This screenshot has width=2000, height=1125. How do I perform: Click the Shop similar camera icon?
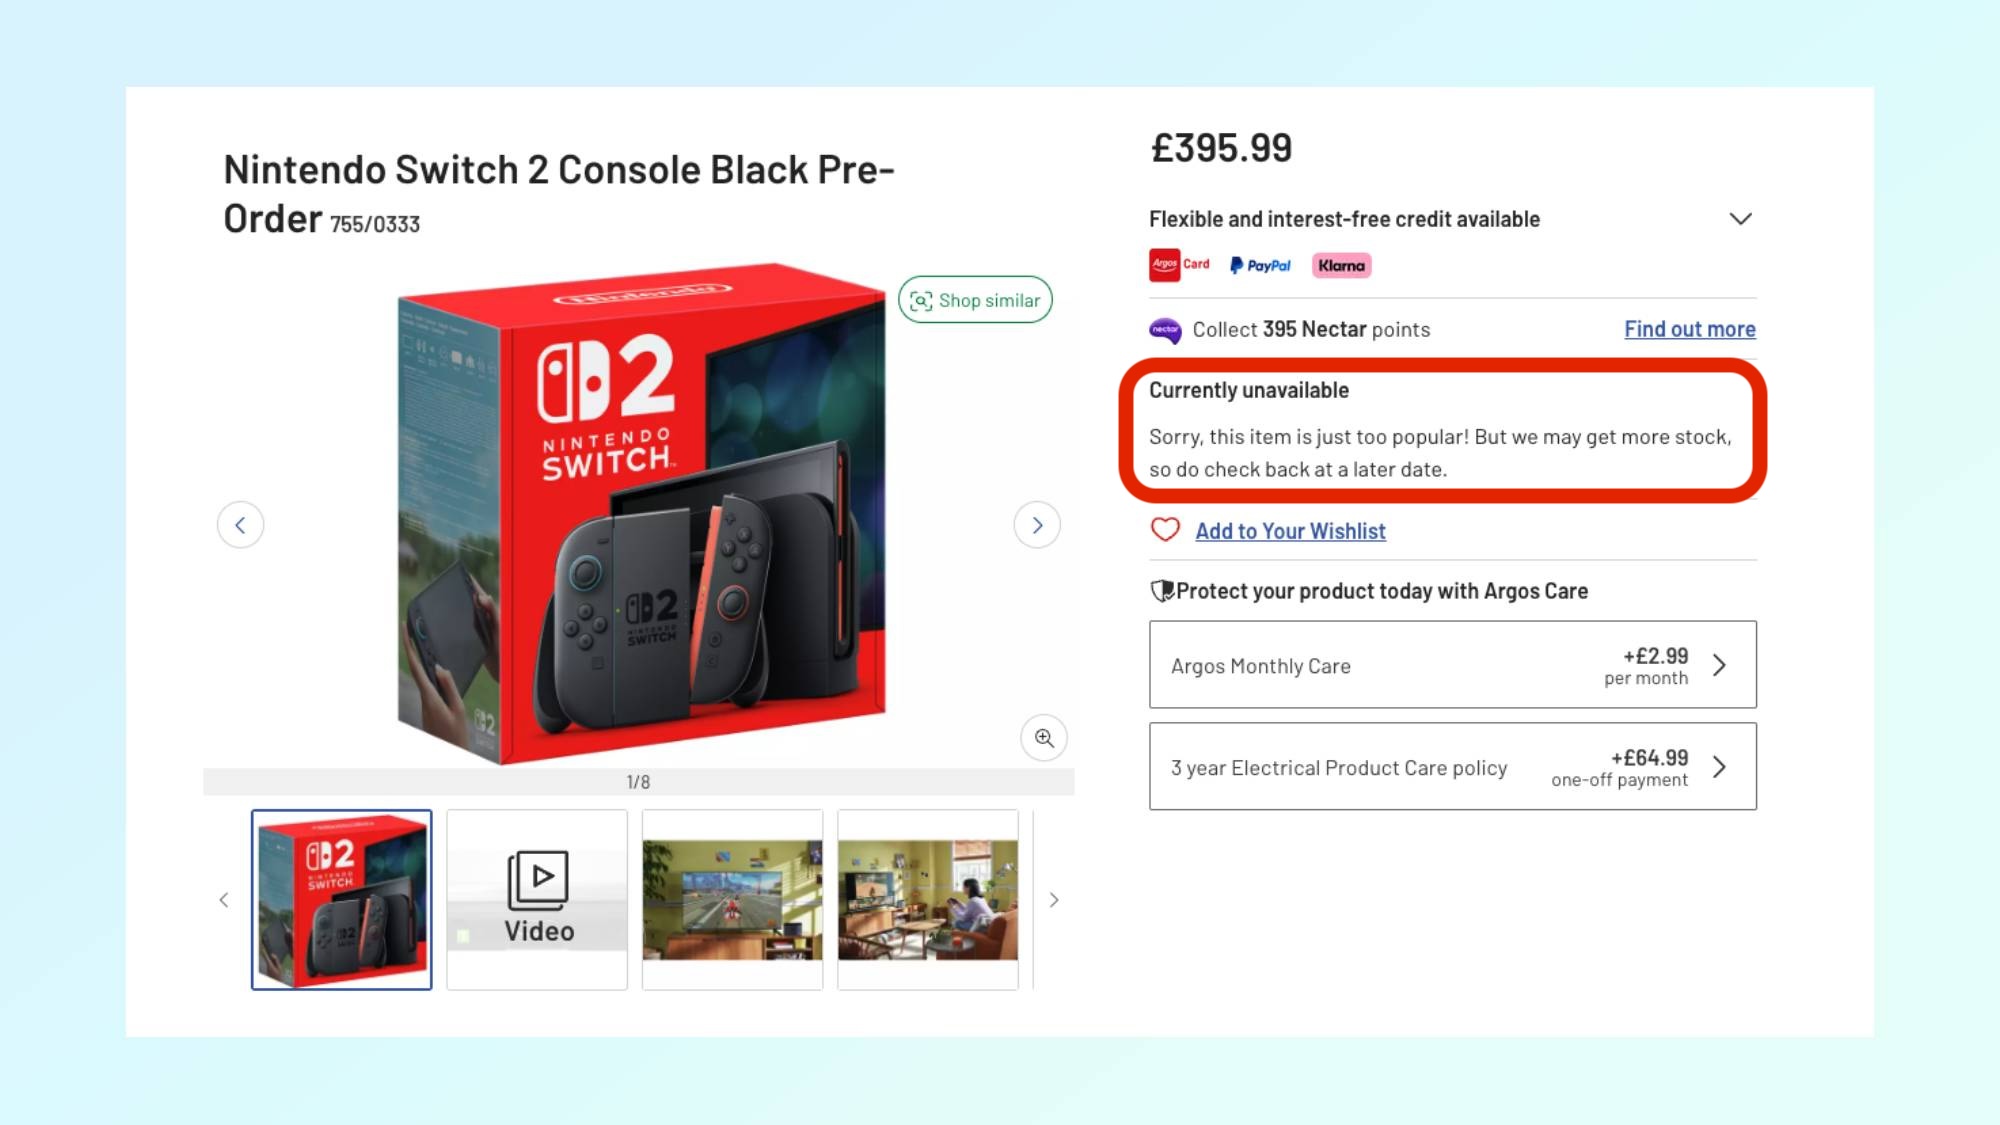(921, 299)
